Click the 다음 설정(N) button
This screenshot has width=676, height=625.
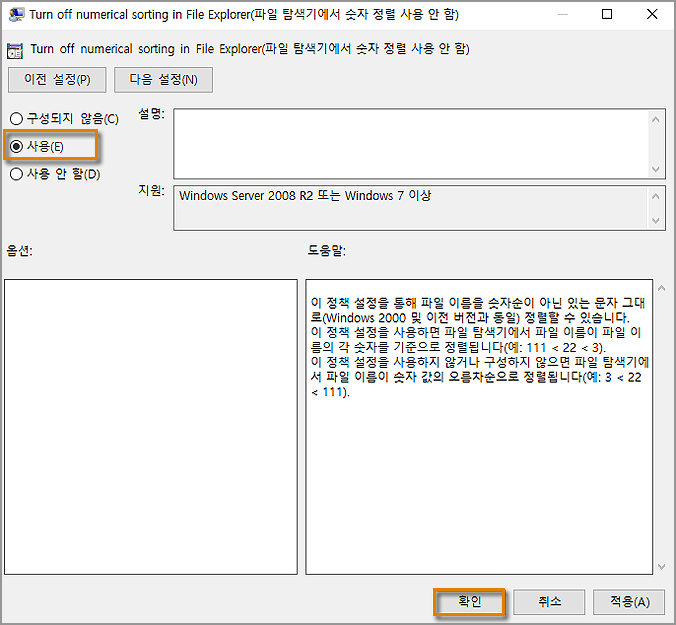click(x=163, y=80)
